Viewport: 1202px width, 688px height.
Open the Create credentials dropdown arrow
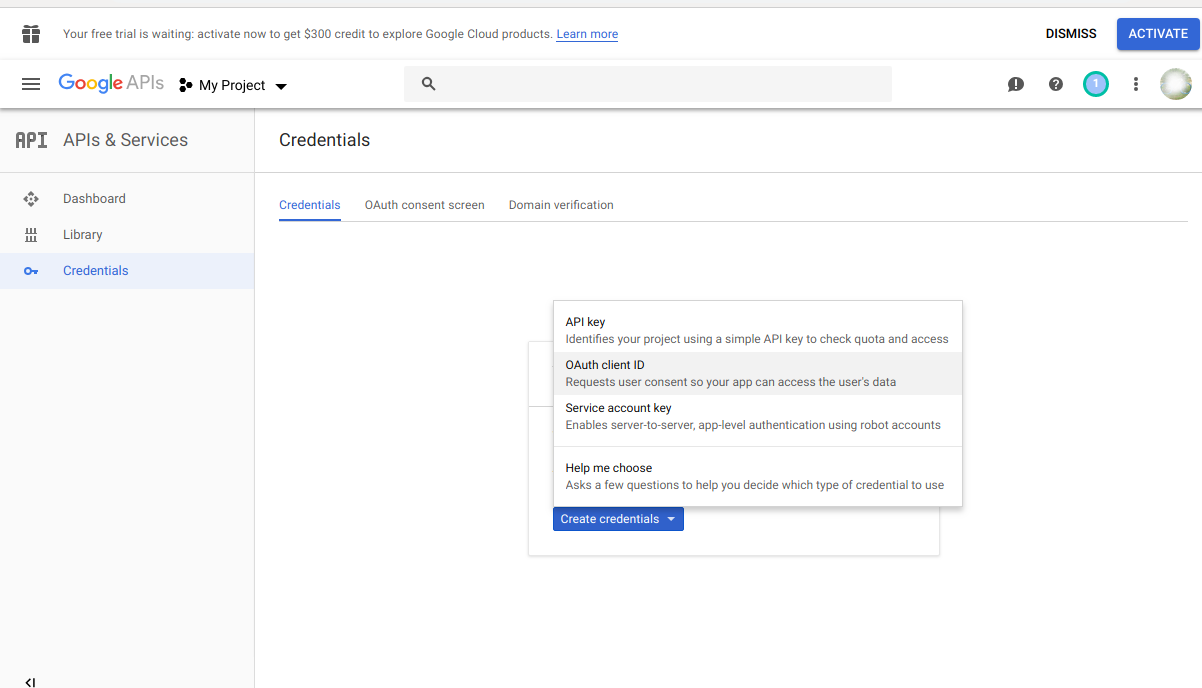[672, 519]
